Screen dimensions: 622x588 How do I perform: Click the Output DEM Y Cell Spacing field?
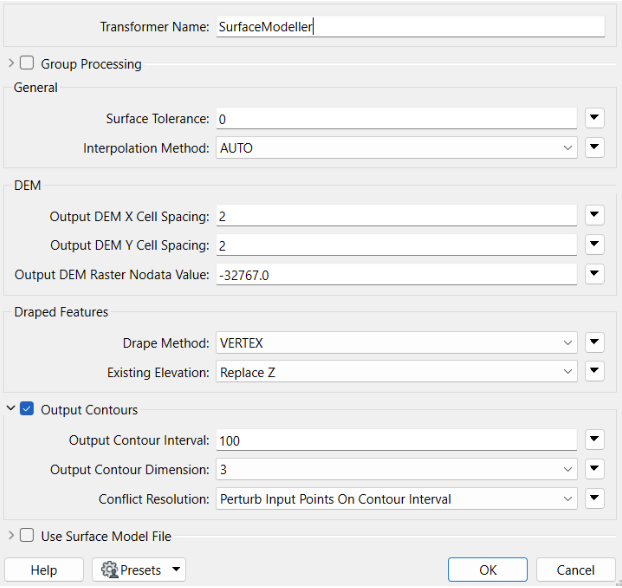pos(396,245)
